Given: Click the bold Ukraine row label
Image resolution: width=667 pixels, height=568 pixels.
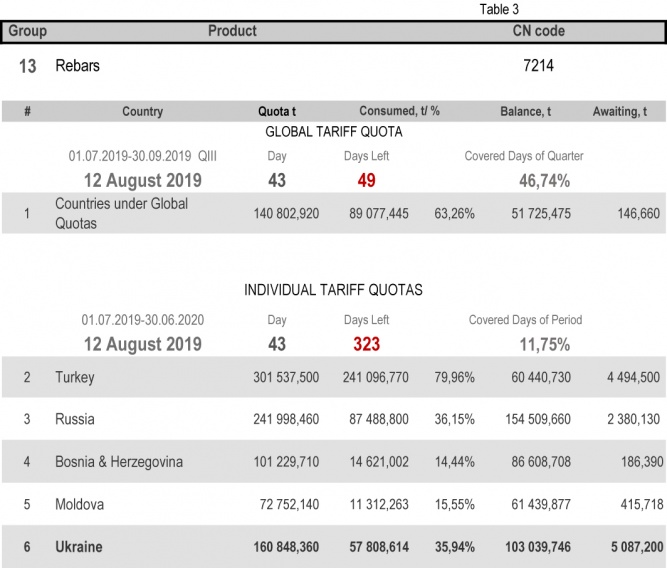Looking at the screenshot, I should 79,548.
